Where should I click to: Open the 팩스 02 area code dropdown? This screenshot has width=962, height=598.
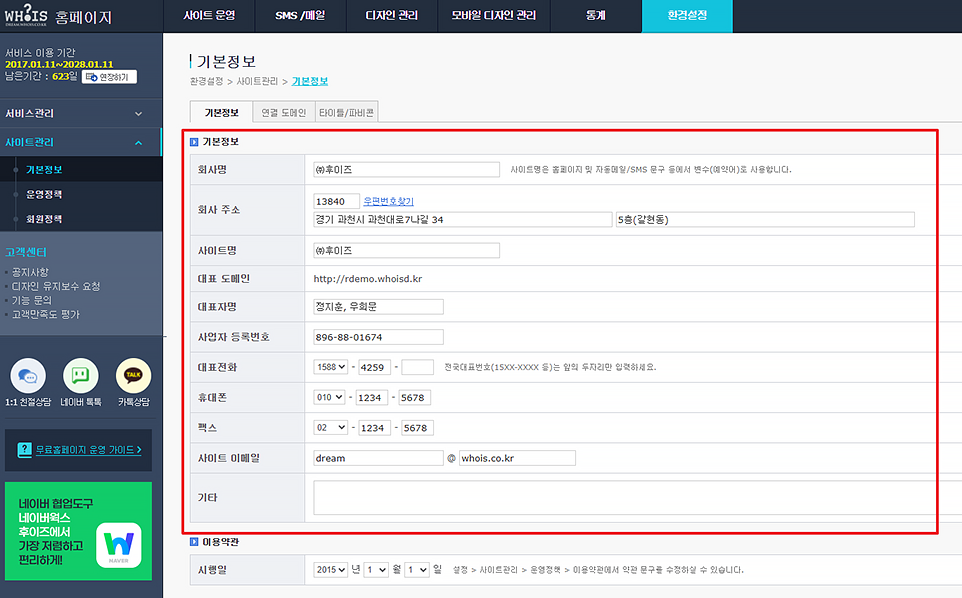(331, 427)
